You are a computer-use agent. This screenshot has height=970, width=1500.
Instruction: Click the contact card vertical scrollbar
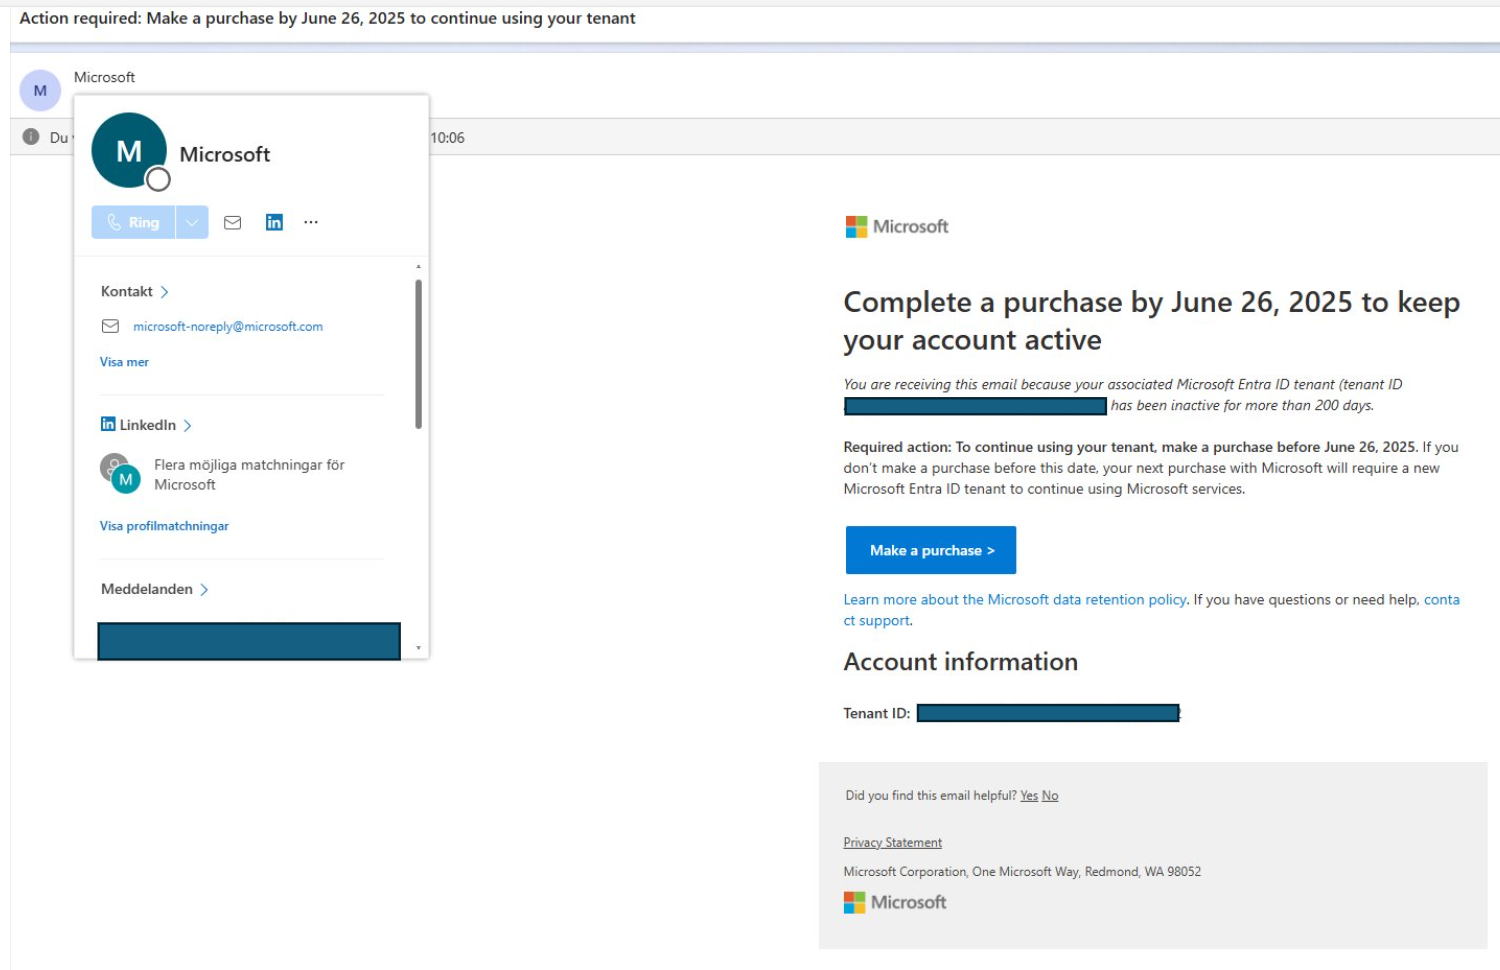pos(418,353)
